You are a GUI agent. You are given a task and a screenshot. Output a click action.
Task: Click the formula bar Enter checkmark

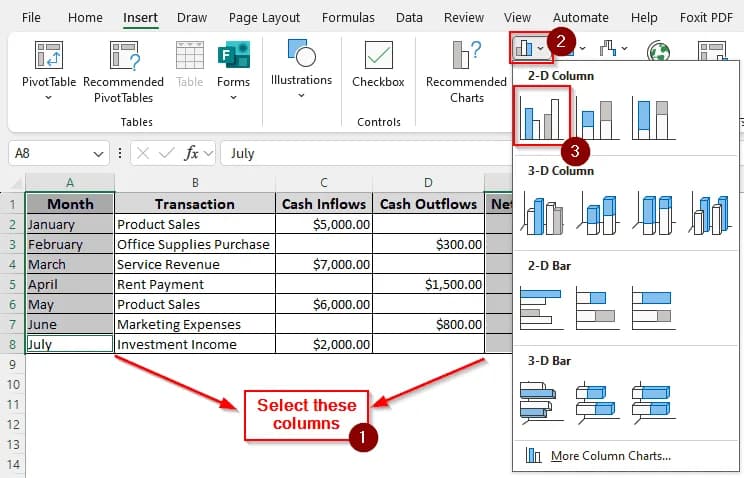[166, 153]
